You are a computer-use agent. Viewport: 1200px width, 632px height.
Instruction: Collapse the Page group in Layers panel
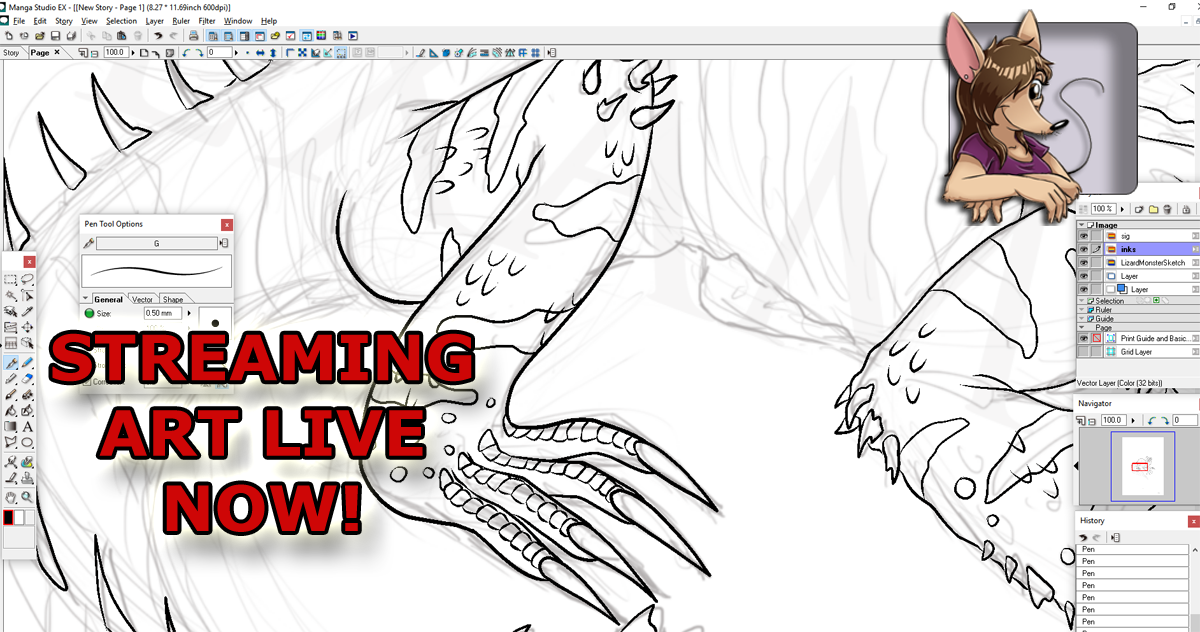coord(1081,327)
